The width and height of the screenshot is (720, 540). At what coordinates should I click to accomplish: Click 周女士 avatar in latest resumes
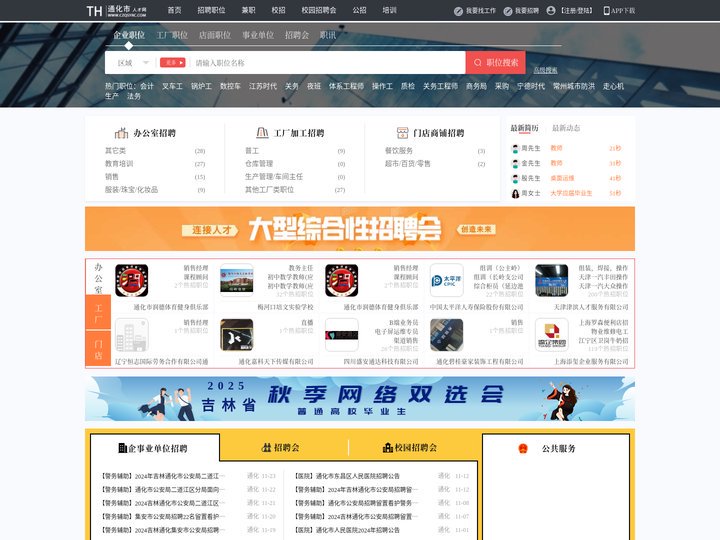click(515, 193)
